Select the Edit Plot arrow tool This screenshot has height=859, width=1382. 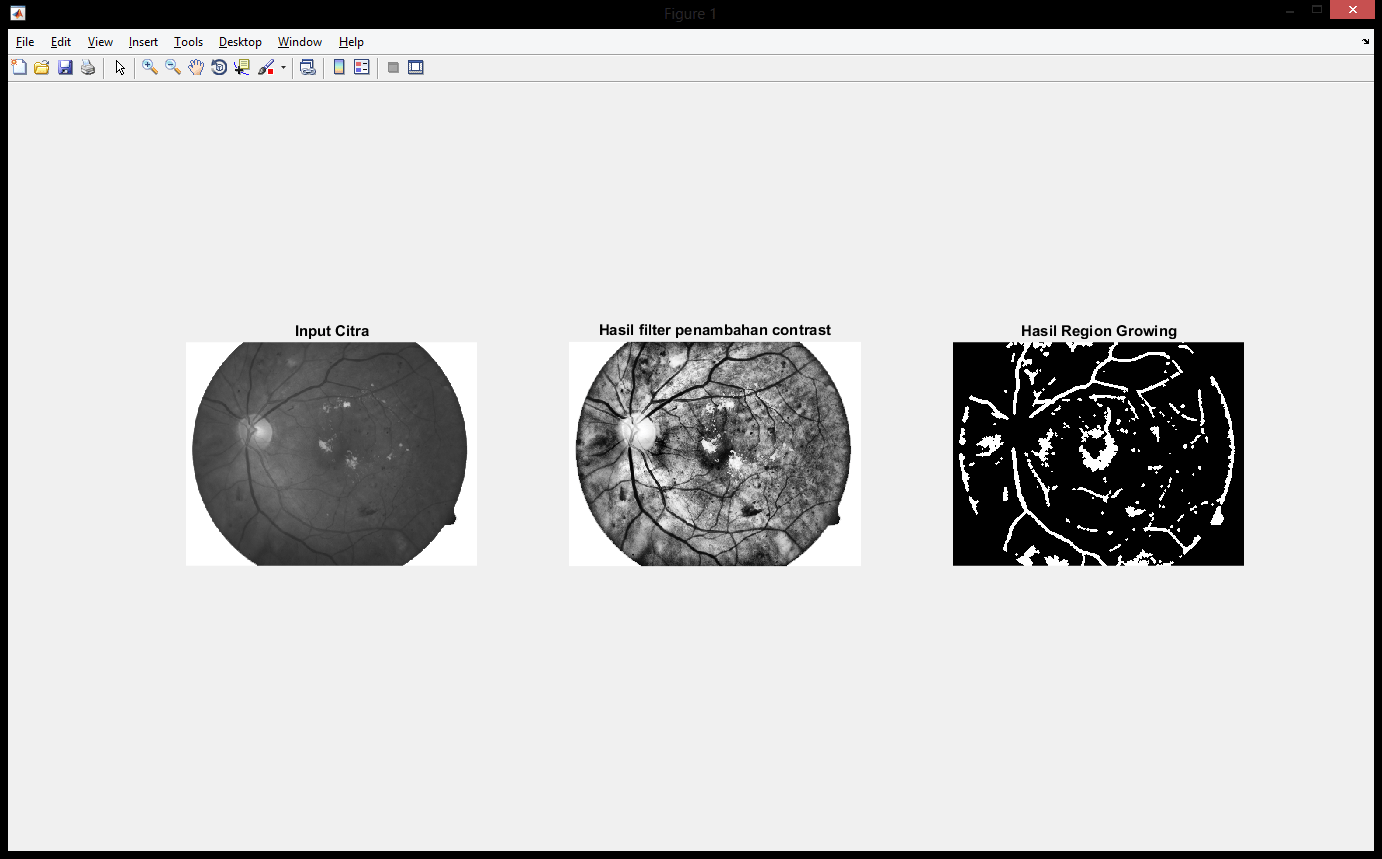click(x=120, y=68)
